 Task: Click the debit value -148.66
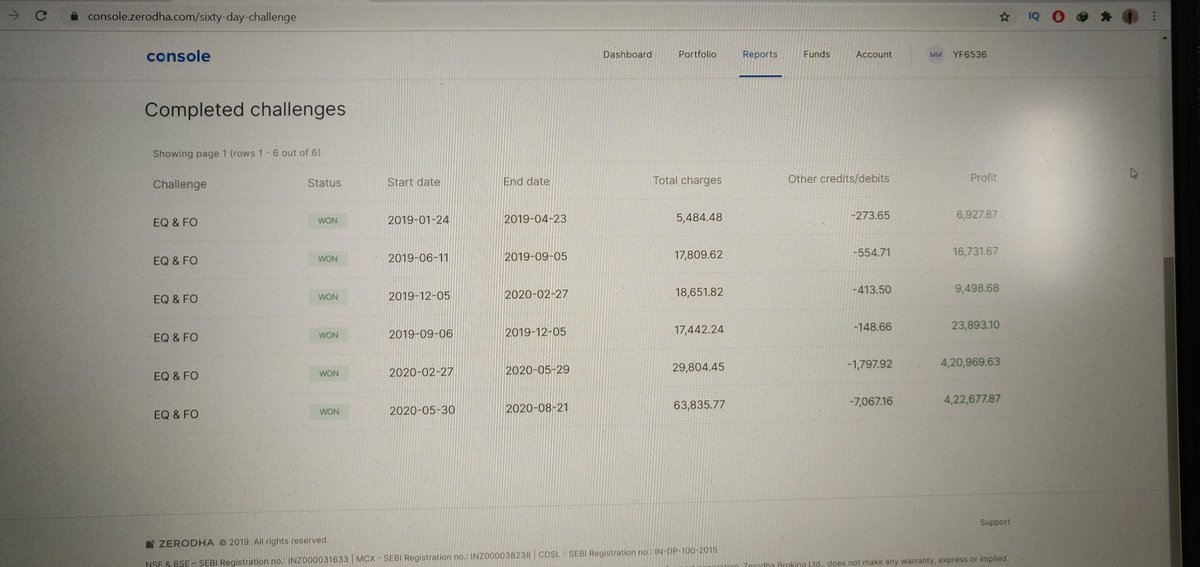click(871, 327)
